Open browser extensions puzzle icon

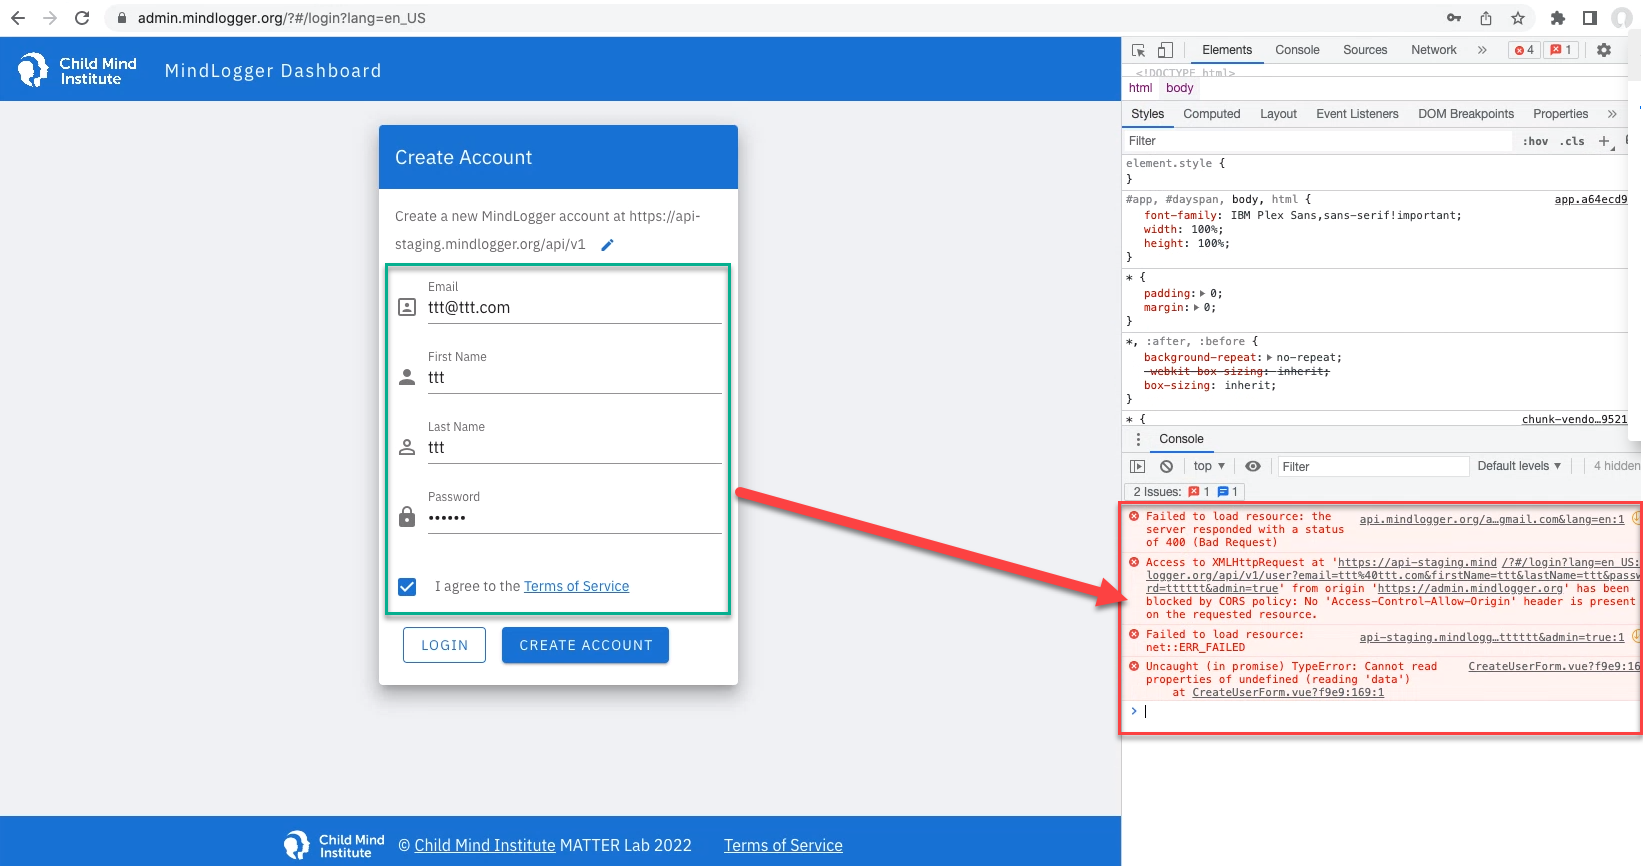coord(1557,18)
